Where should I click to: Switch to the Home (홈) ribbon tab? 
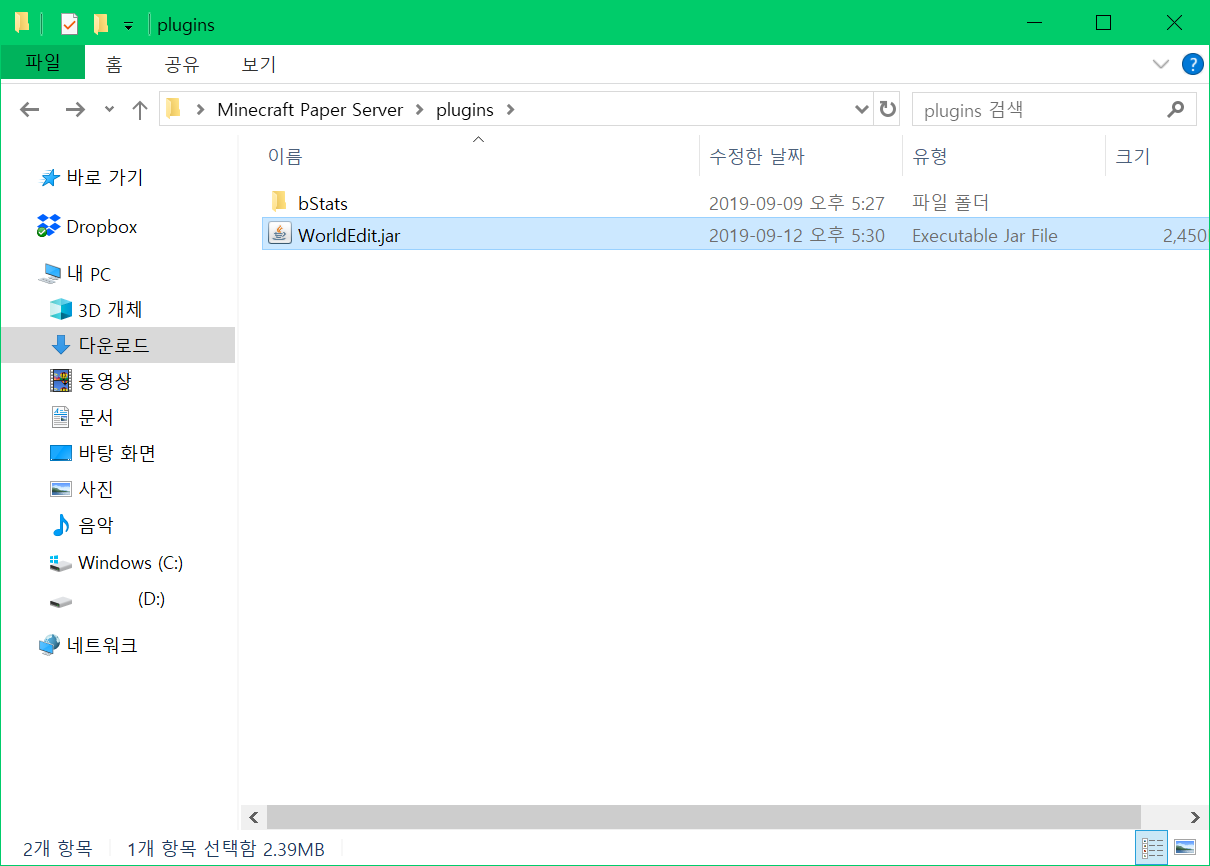pyautogui.click(x=114, y=65)
